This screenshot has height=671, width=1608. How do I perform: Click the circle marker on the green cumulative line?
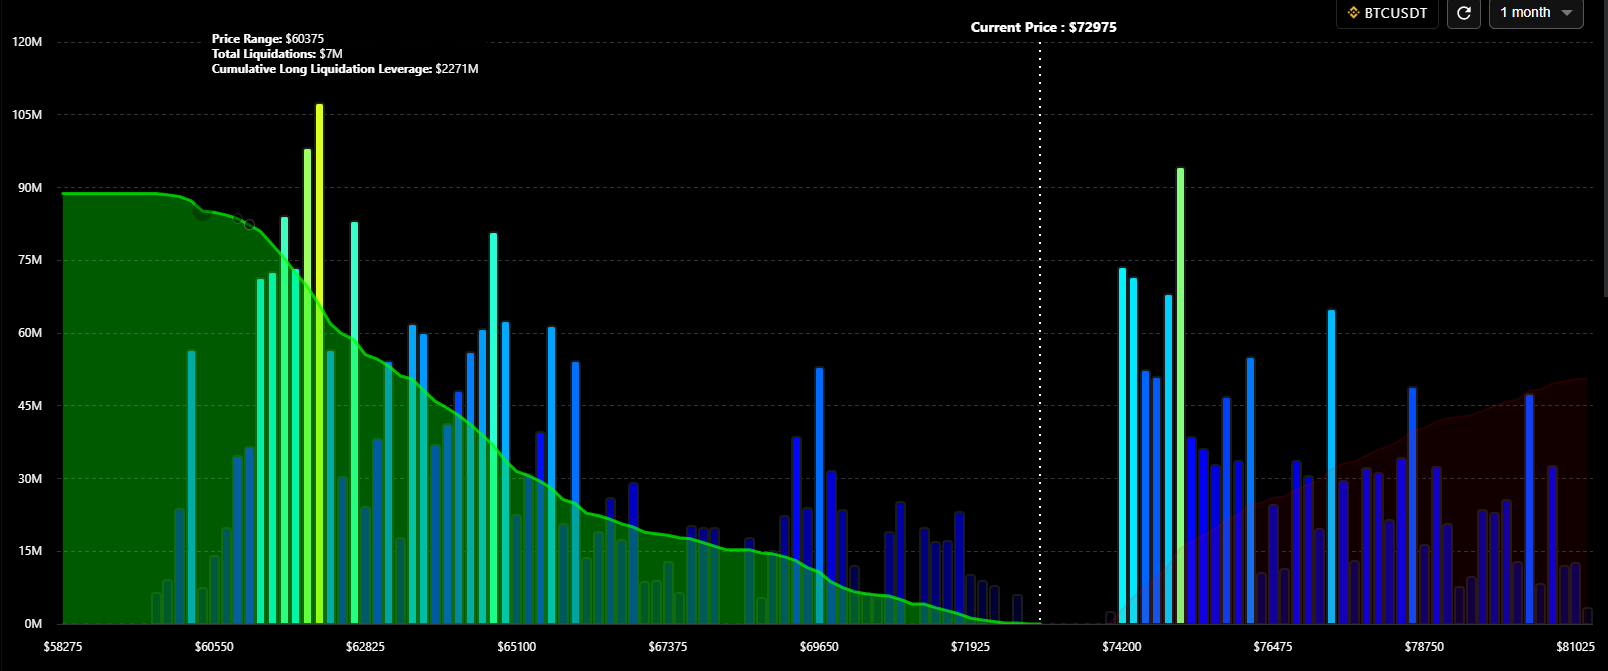tap(249, 225)
